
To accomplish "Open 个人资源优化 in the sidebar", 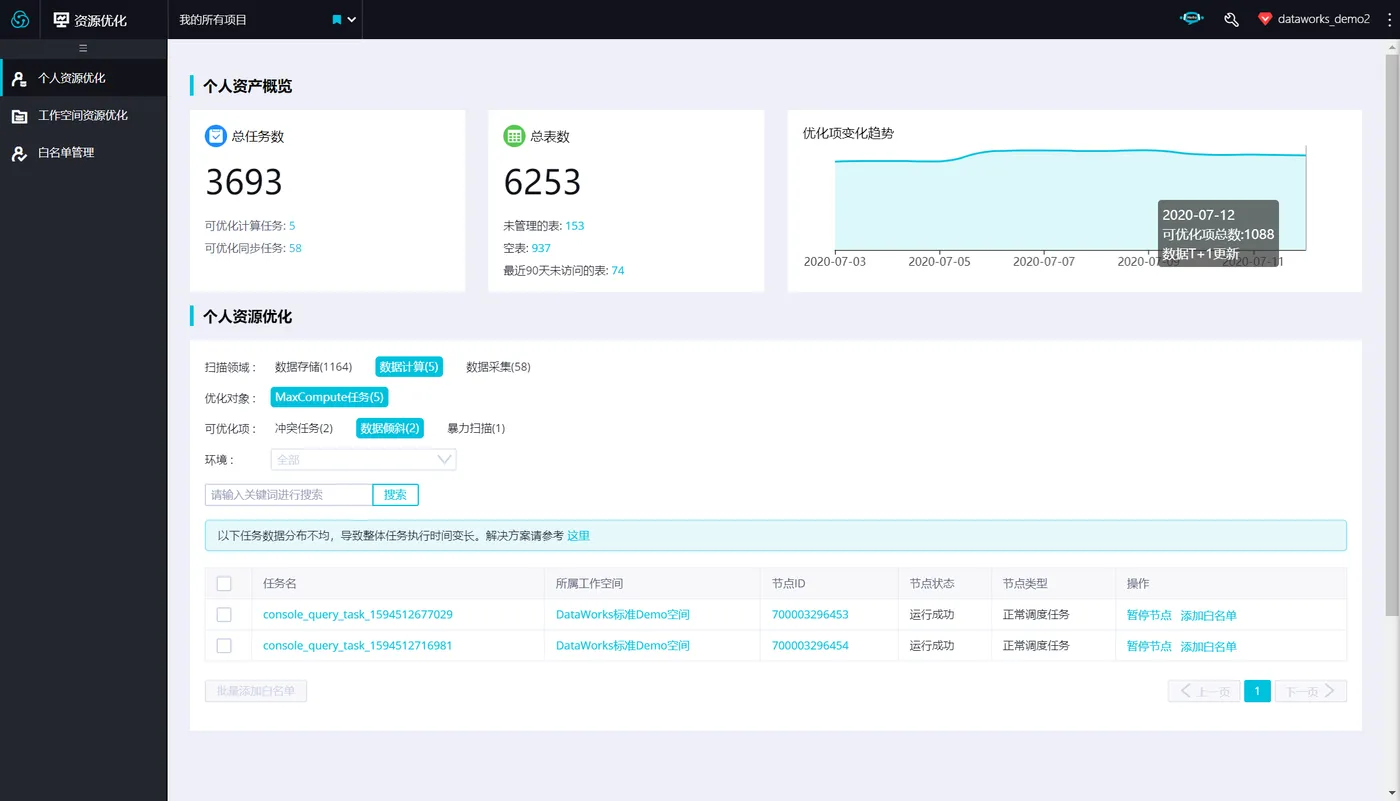I will click(84, 78).
